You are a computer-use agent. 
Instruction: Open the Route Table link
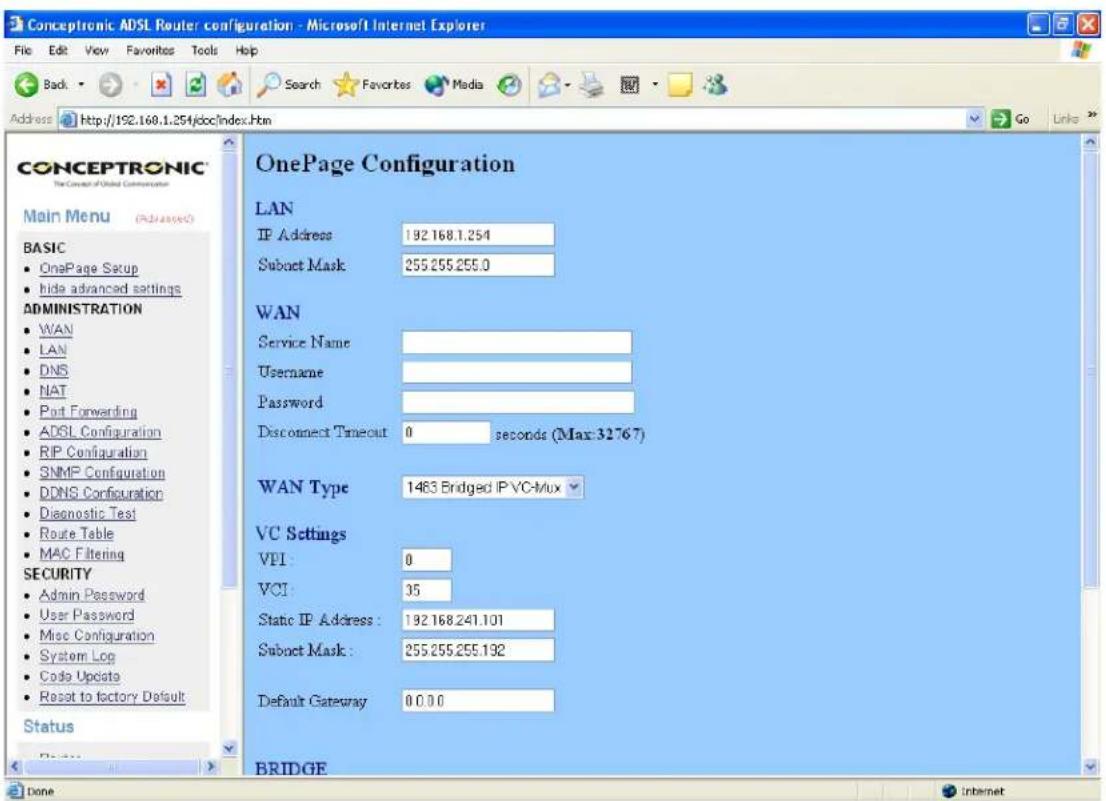[x=76, y=534]
